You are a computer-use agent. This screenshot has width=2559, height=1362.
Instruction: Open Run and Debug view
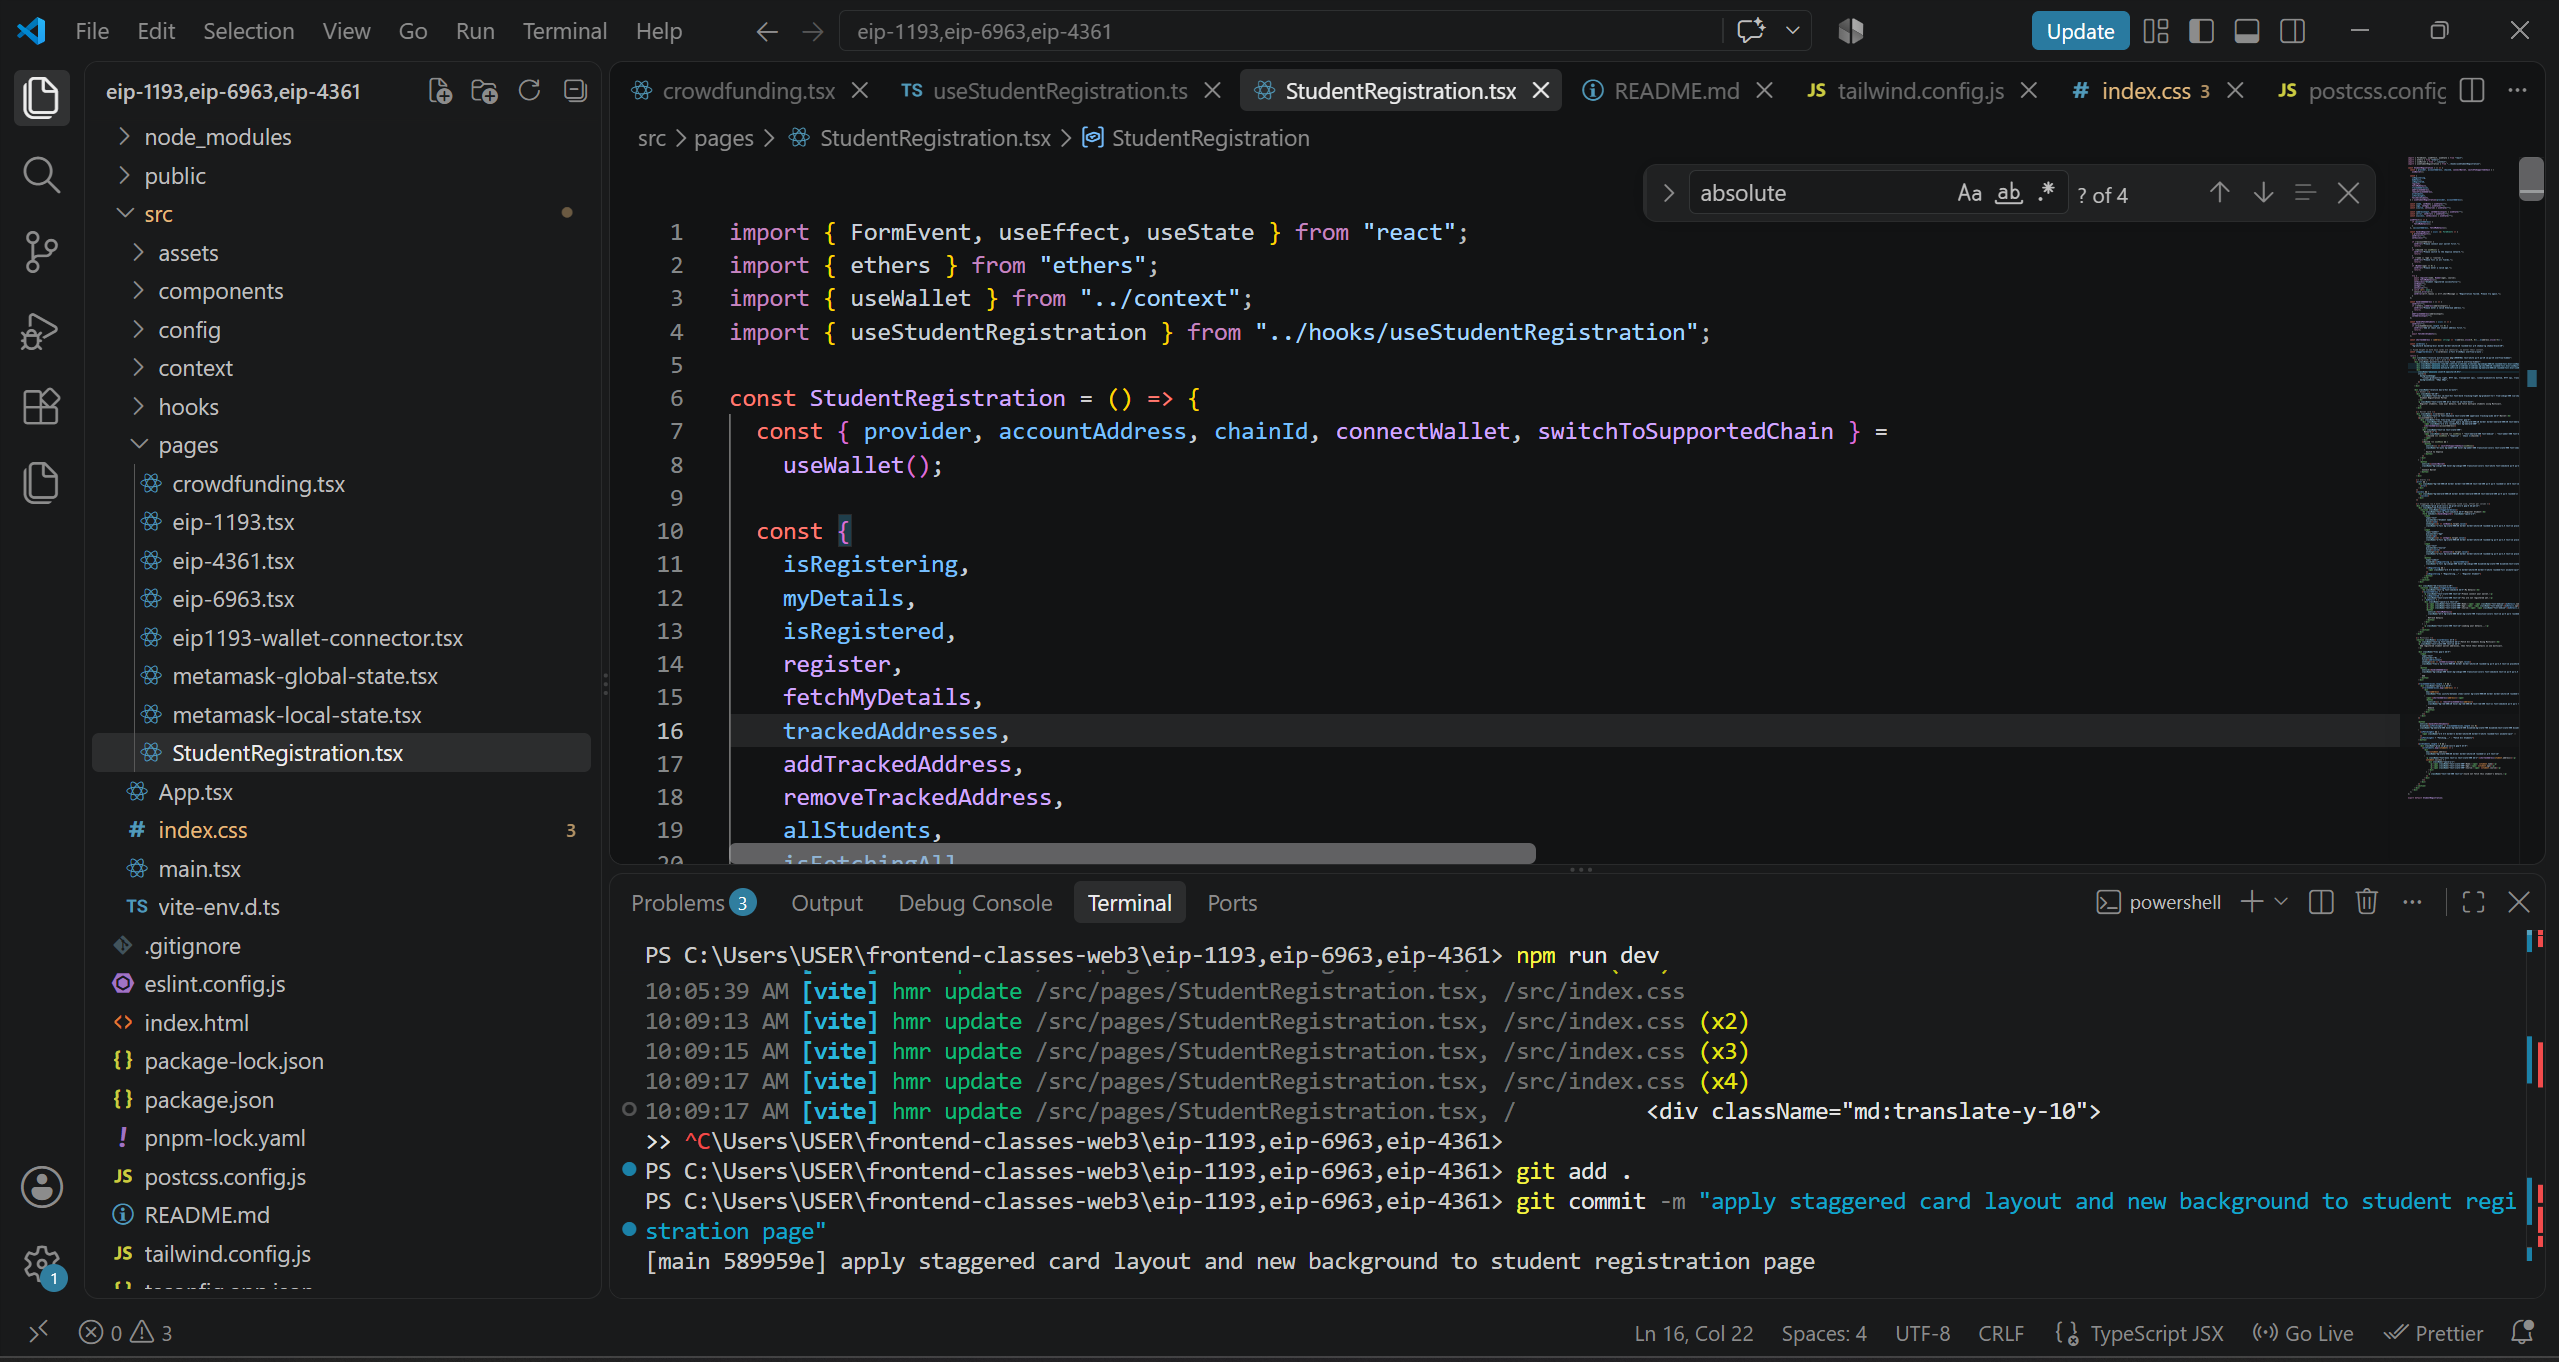click(41, 330)
